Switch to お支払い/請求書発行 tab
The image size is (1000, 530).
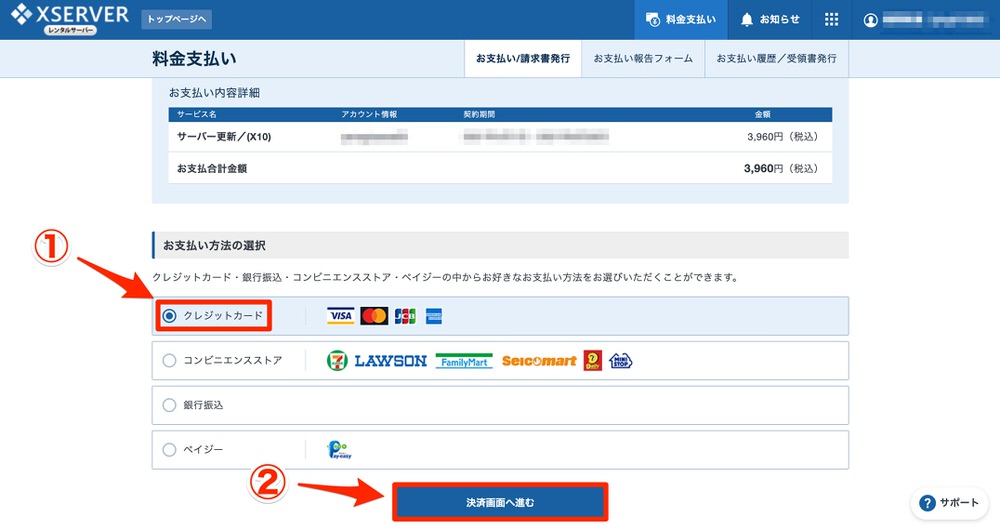[x=523, y=59]
